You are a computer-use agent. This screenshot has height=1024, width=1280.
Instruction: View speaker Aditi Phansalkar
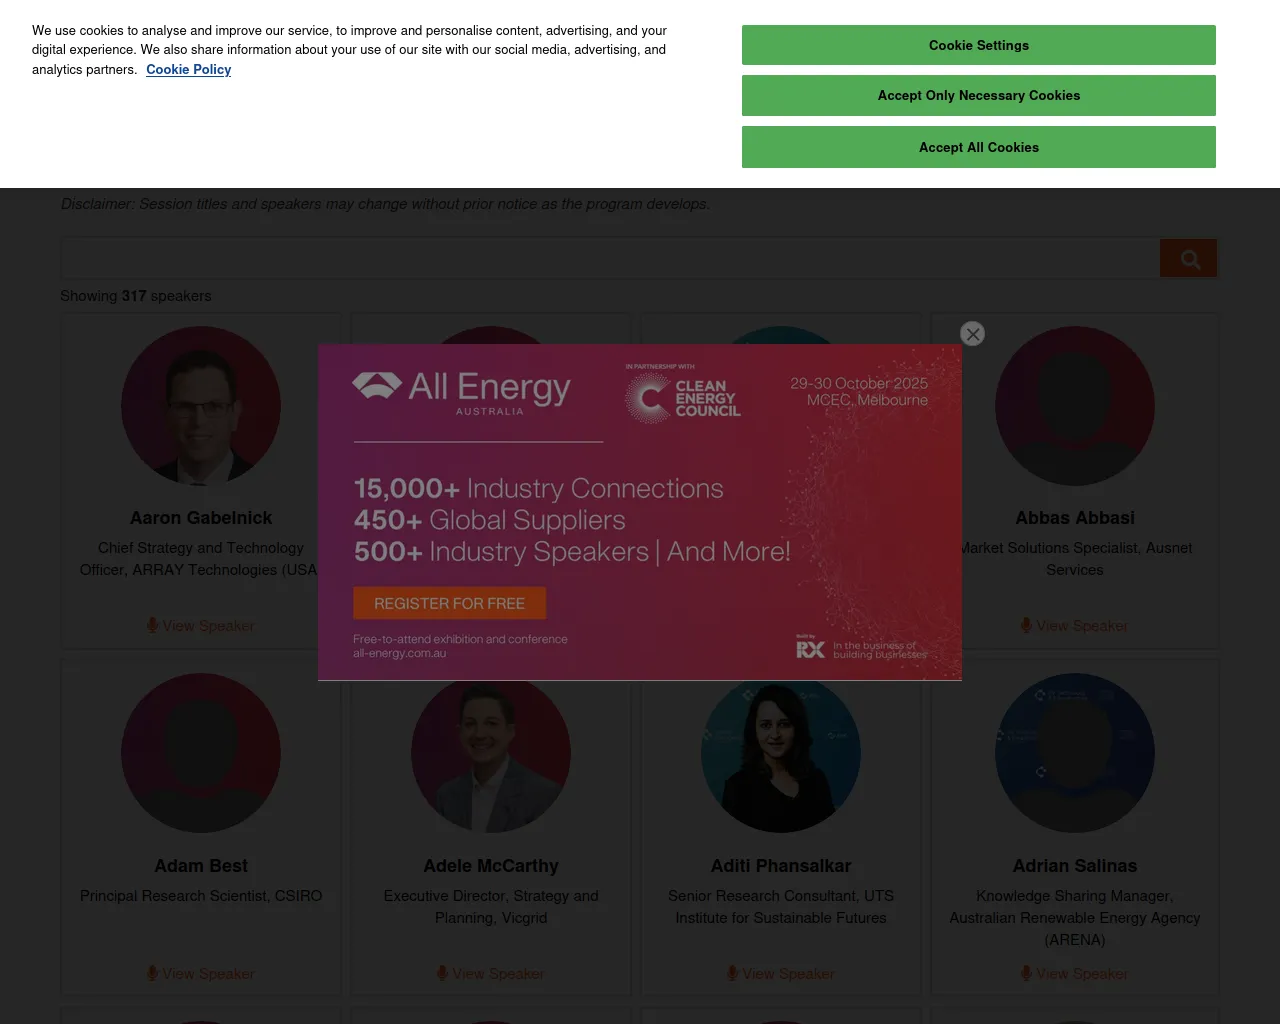781,974
